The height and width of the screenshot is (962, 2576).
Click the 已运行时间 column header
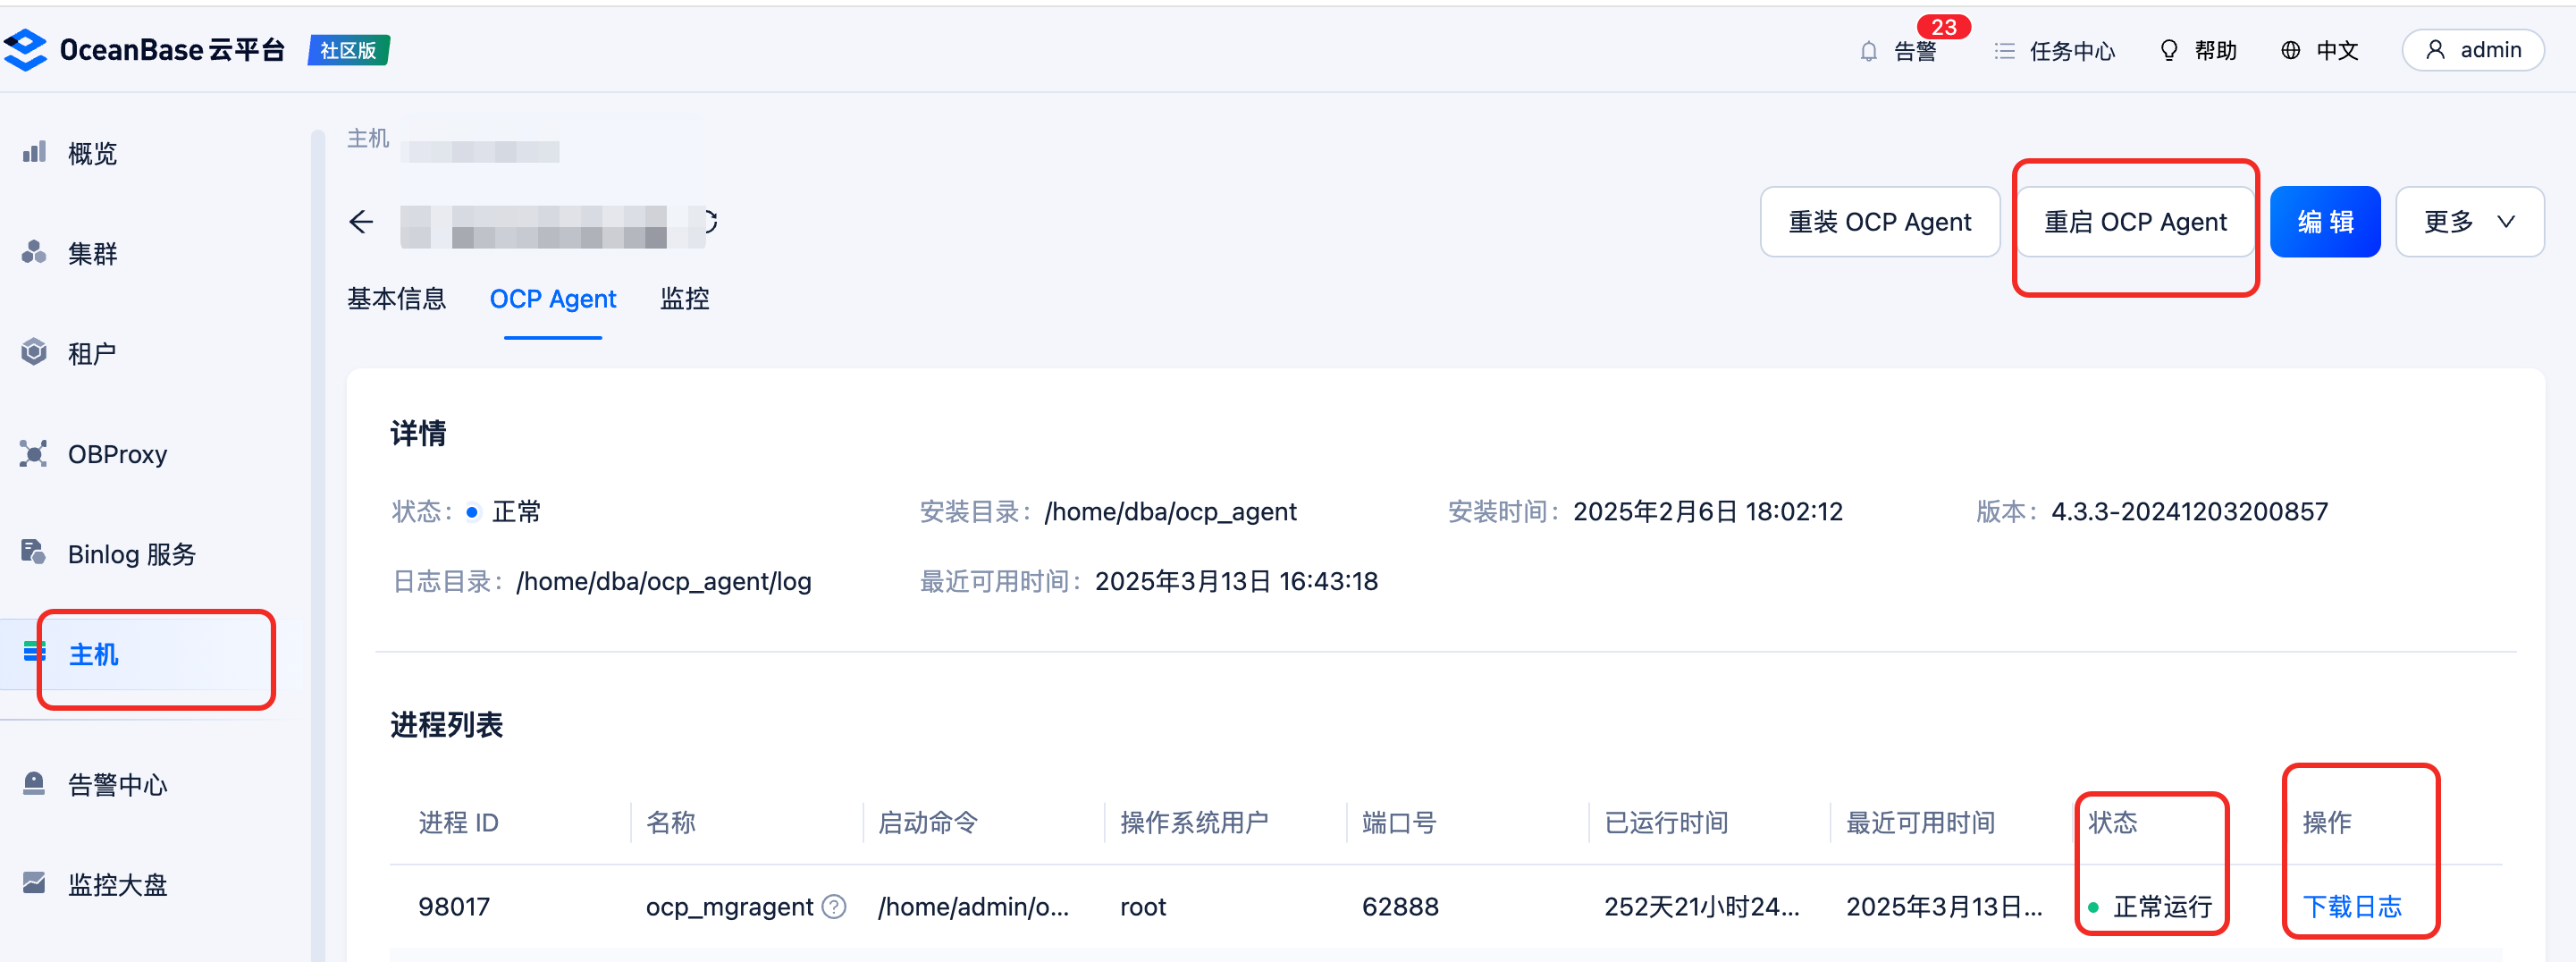tap(1666, 823)
